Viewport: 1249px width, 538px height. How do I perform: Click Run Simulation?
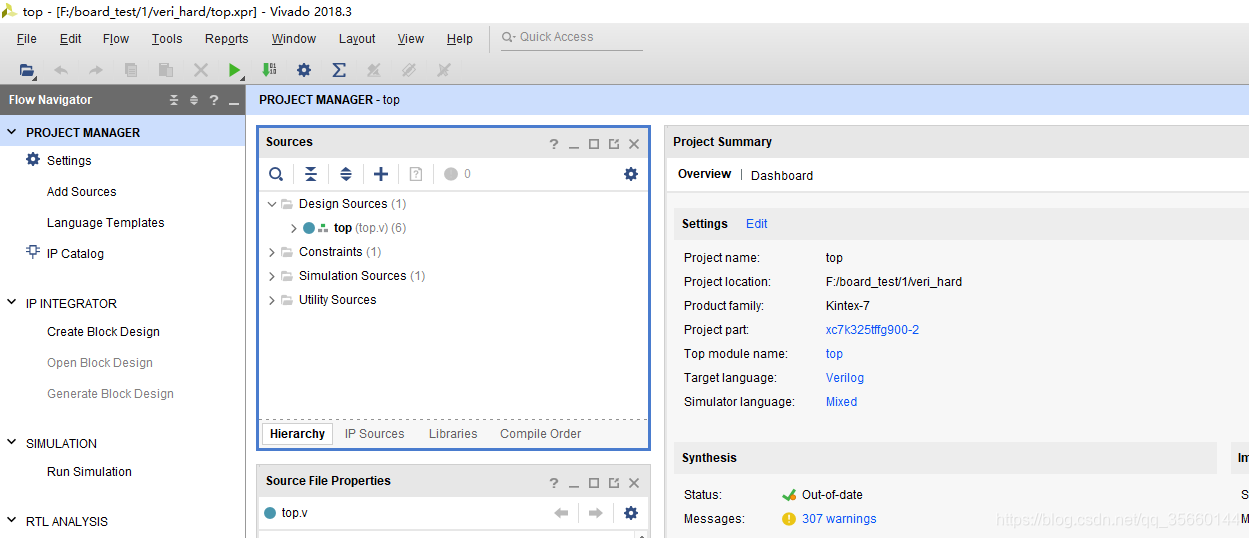pyautogui.click(x=89, y=472)
